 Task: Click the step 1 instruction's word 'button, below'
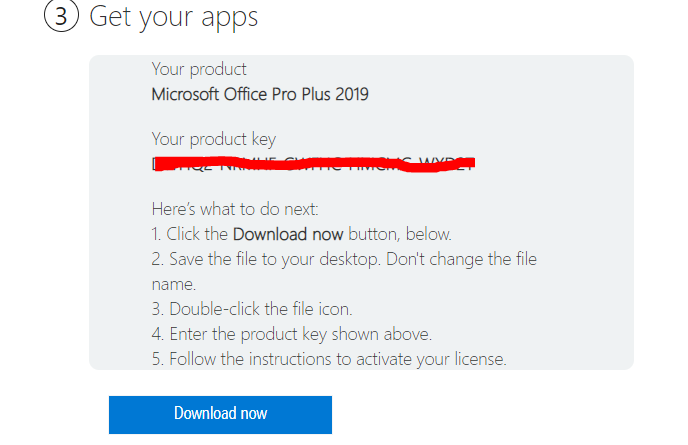[400, 235]
